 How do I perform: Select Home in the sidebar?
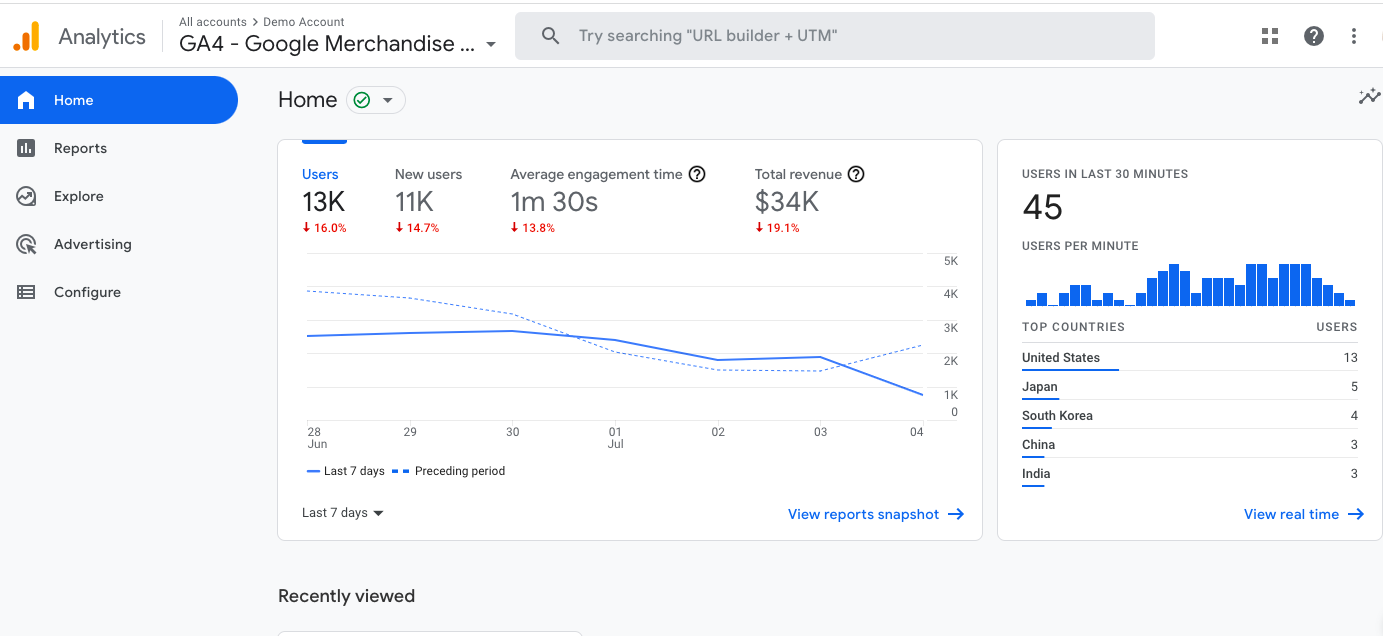coord(119,100)
